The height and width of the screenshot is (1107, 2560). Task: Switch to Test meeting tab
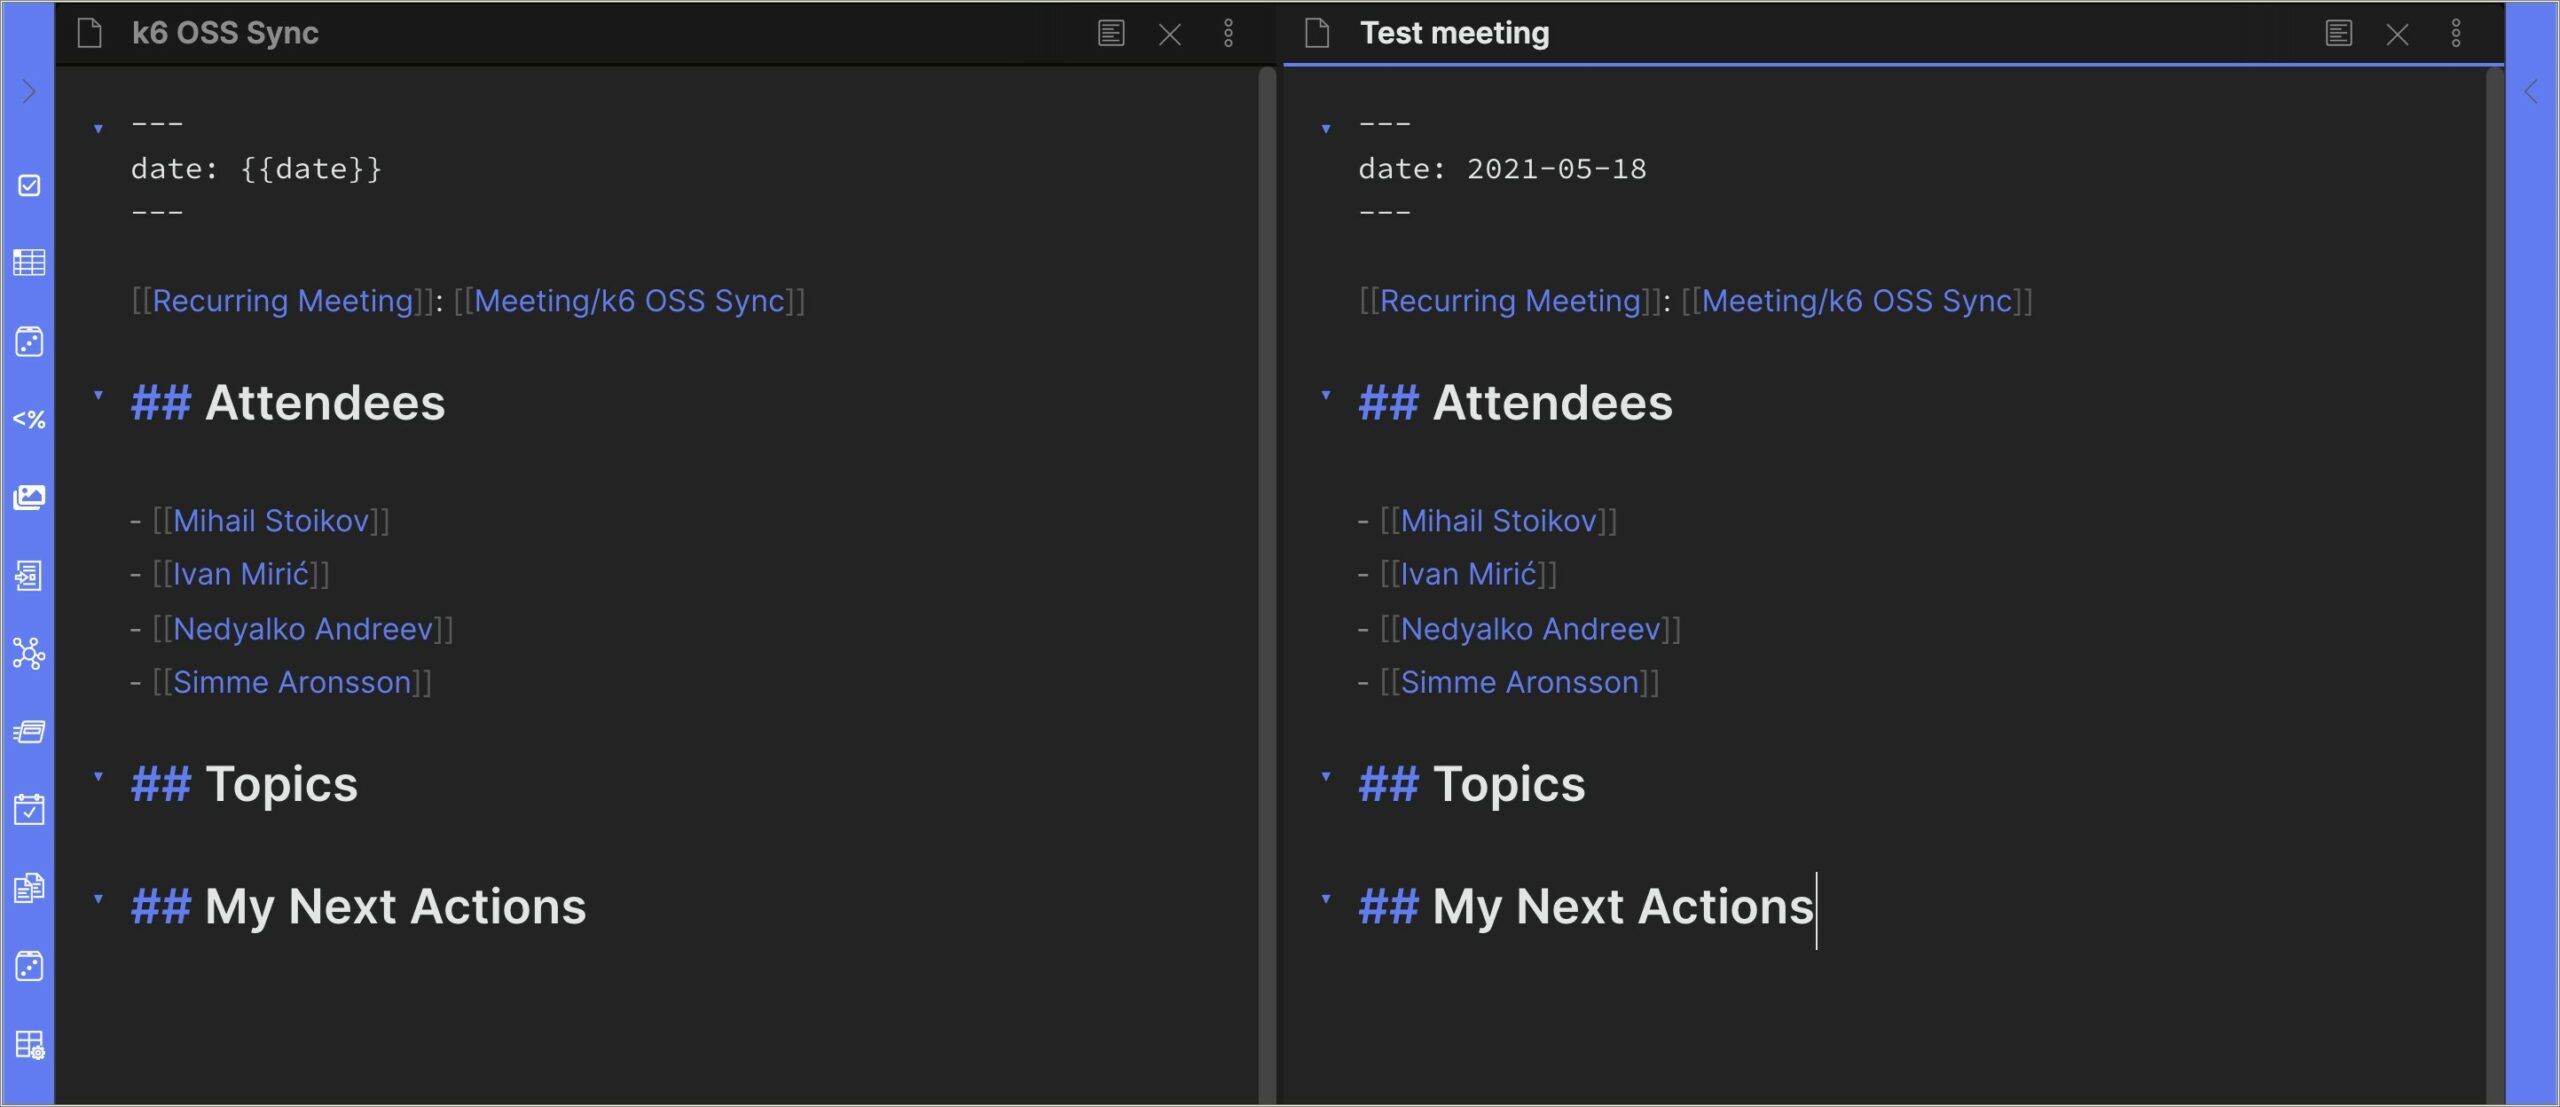1455,33
